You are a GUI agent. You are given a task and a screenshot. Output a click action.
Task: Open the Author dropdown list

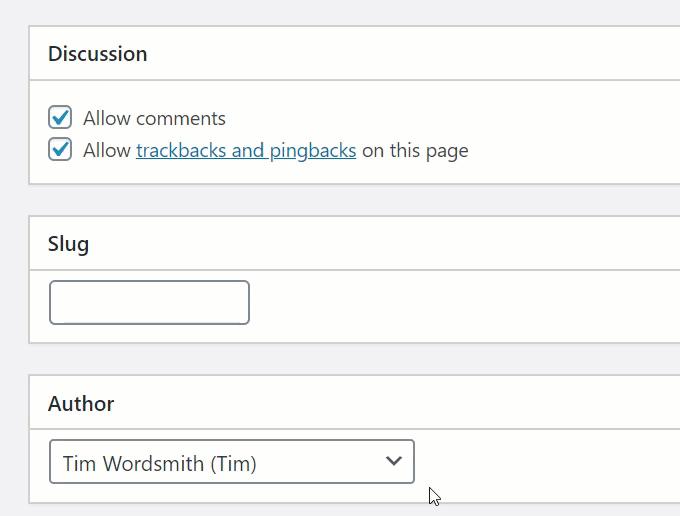pyautogui.click(x=232, y=461)
